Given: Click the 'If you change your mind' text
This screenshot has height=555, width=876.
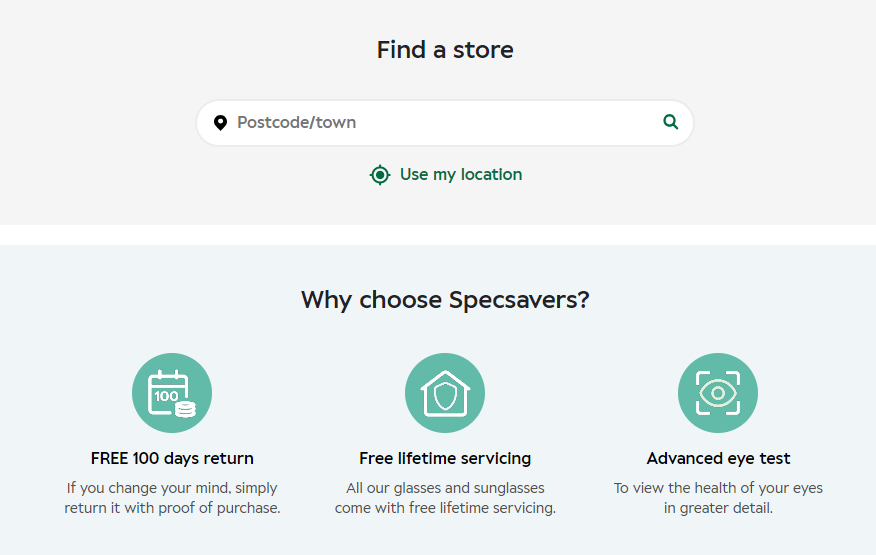Looking at the screenshot, I should (x=172, y=488).
